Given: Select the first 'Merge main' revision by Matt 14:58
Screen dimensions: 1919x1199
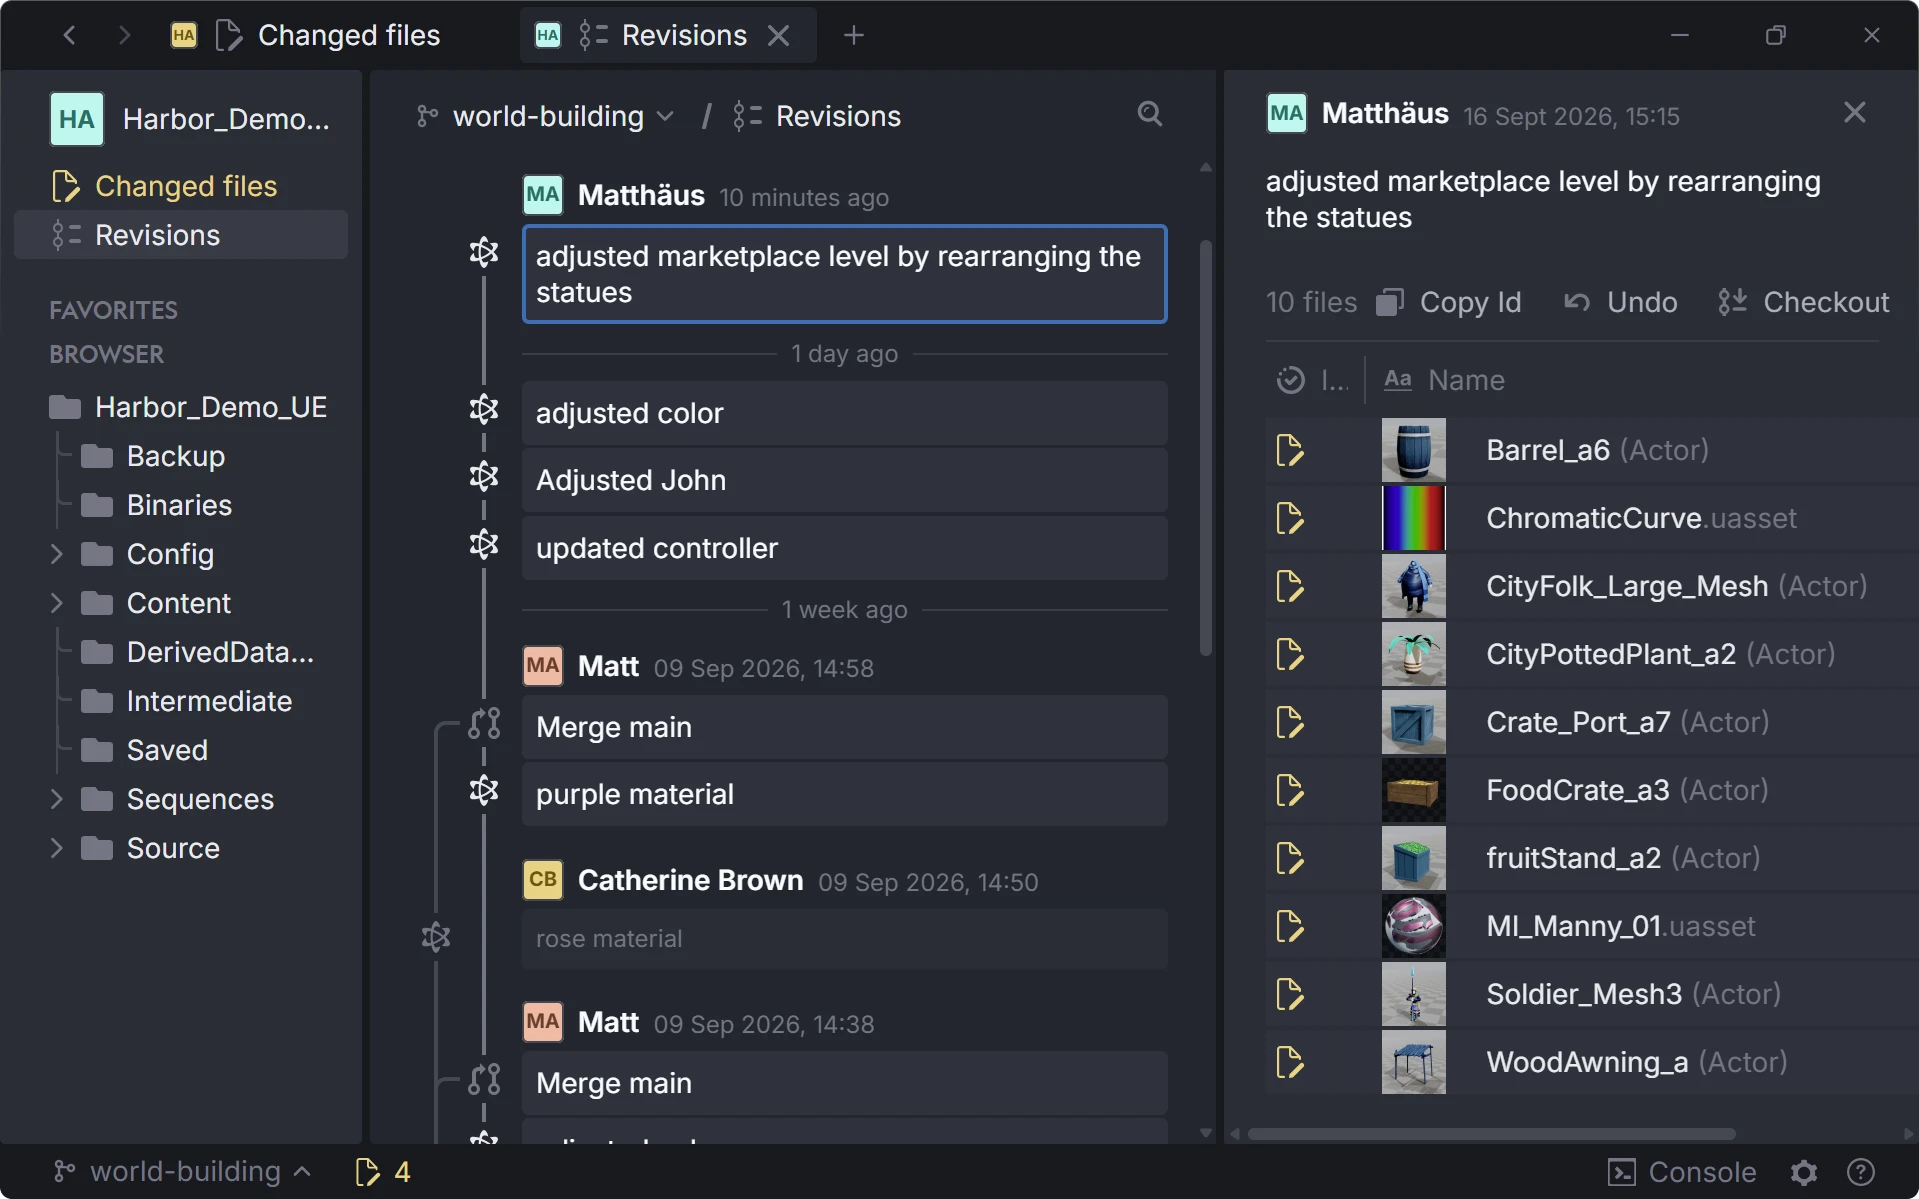Looking at the screenshot, I should 844,727.
